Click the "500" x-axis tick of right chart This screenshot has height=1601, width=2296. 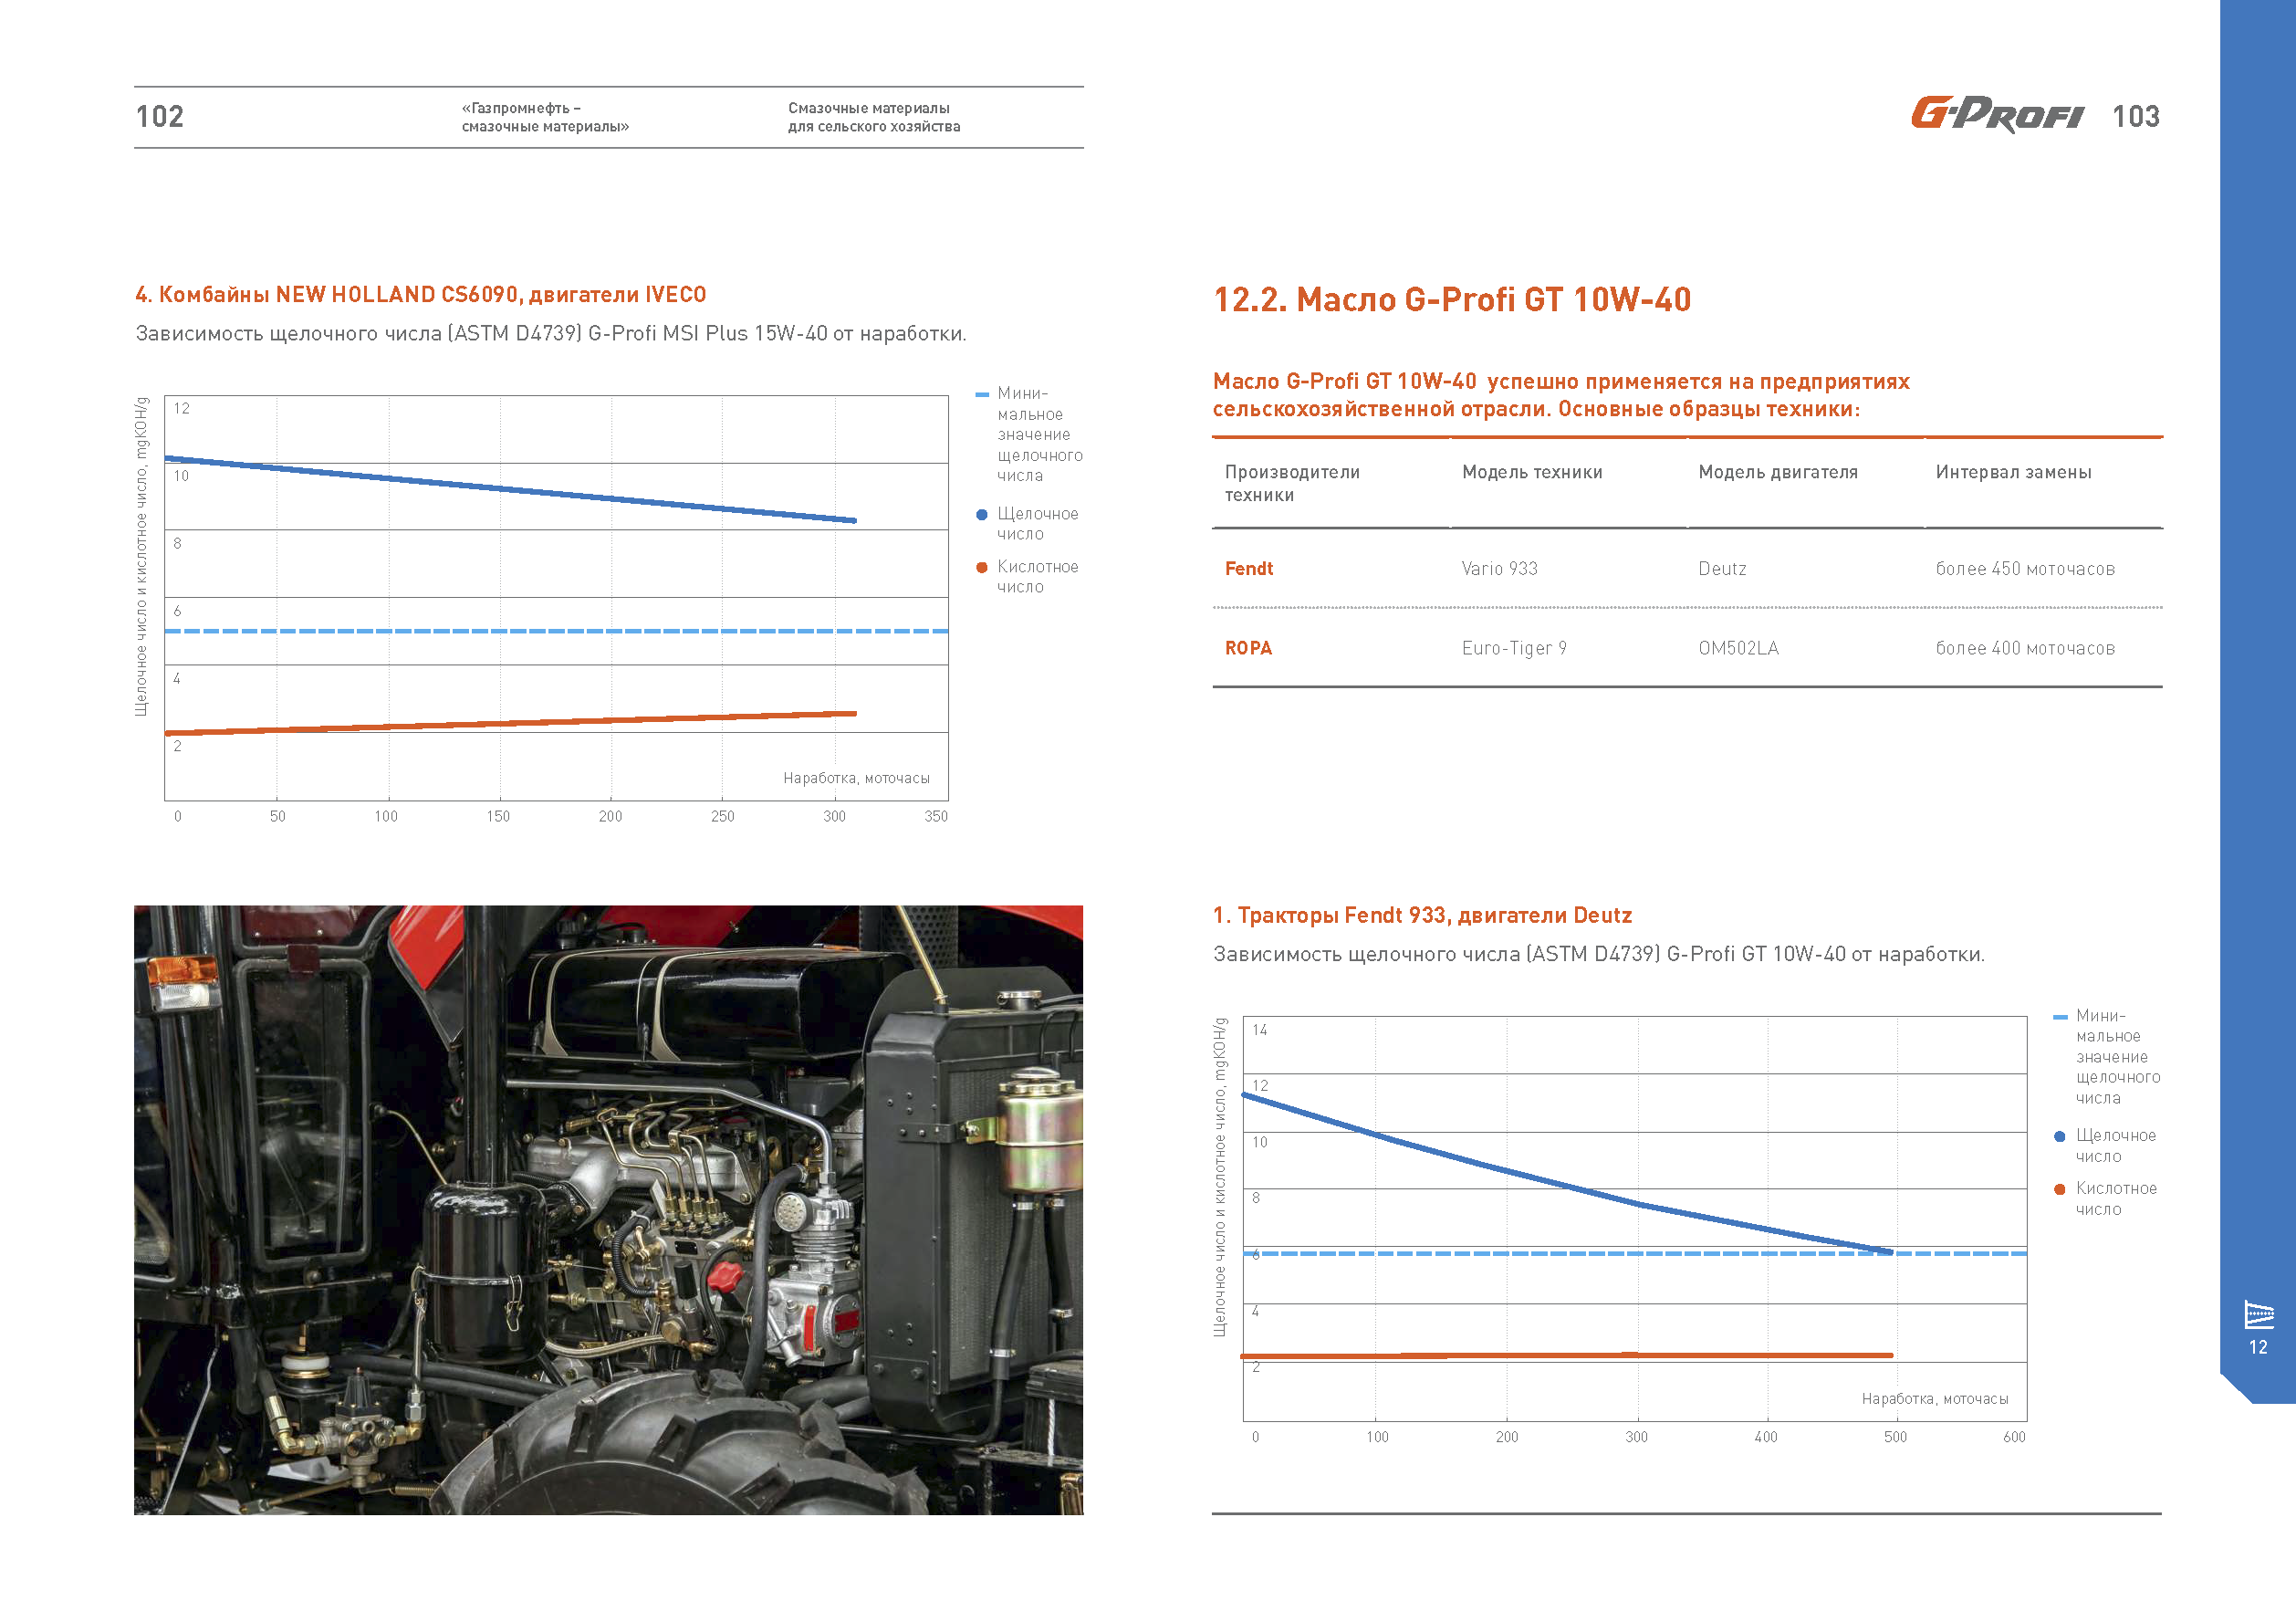(1895, 1437)
